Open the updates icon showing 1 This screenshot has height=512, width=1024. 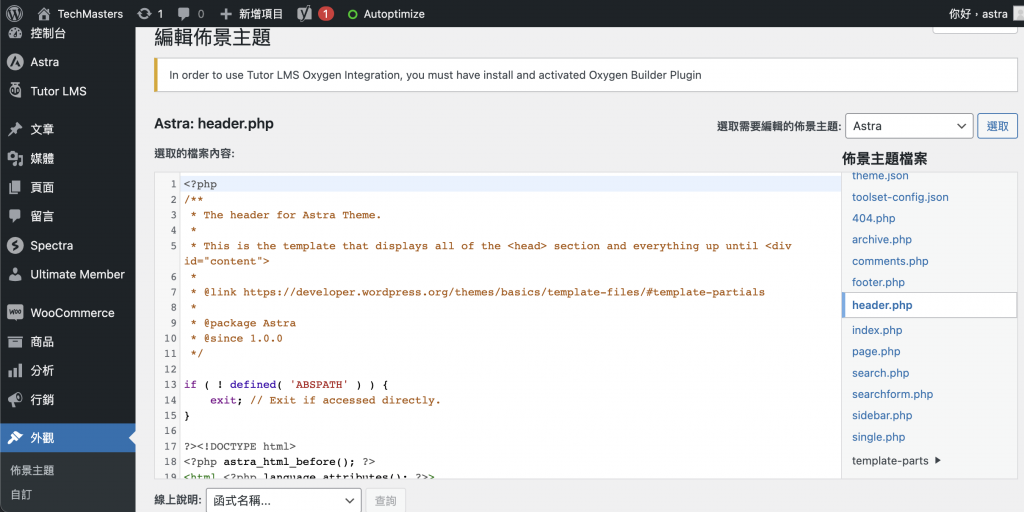tap(144, 13)
